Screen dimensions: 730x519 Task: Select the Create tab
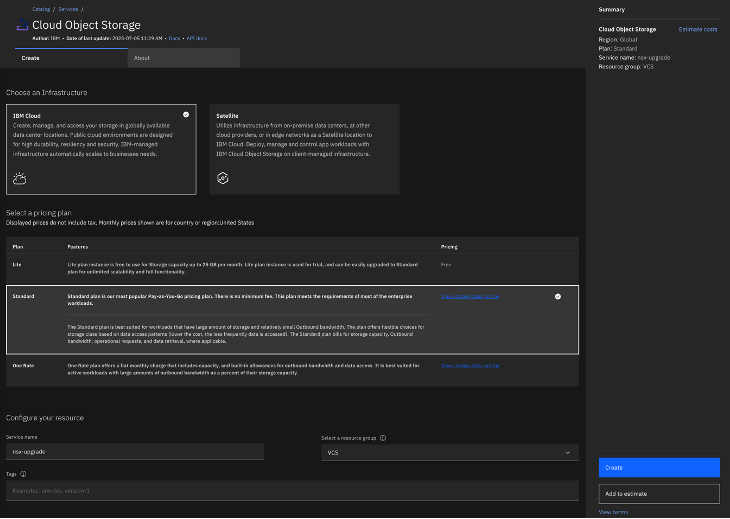(x=31, y=58)
